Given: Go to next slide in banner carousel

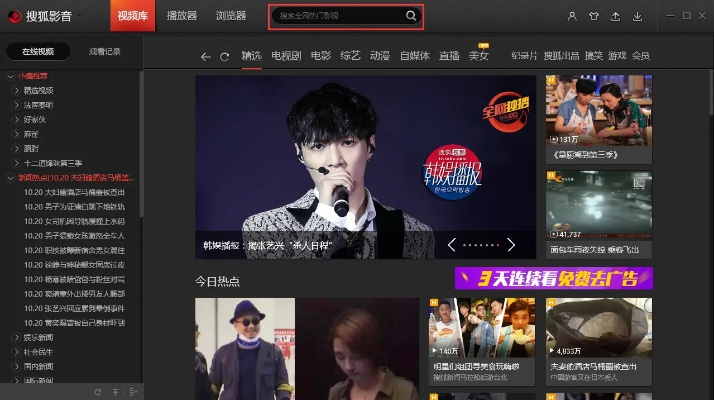Looking at the screenshot, I should click(x=511, y=244).
